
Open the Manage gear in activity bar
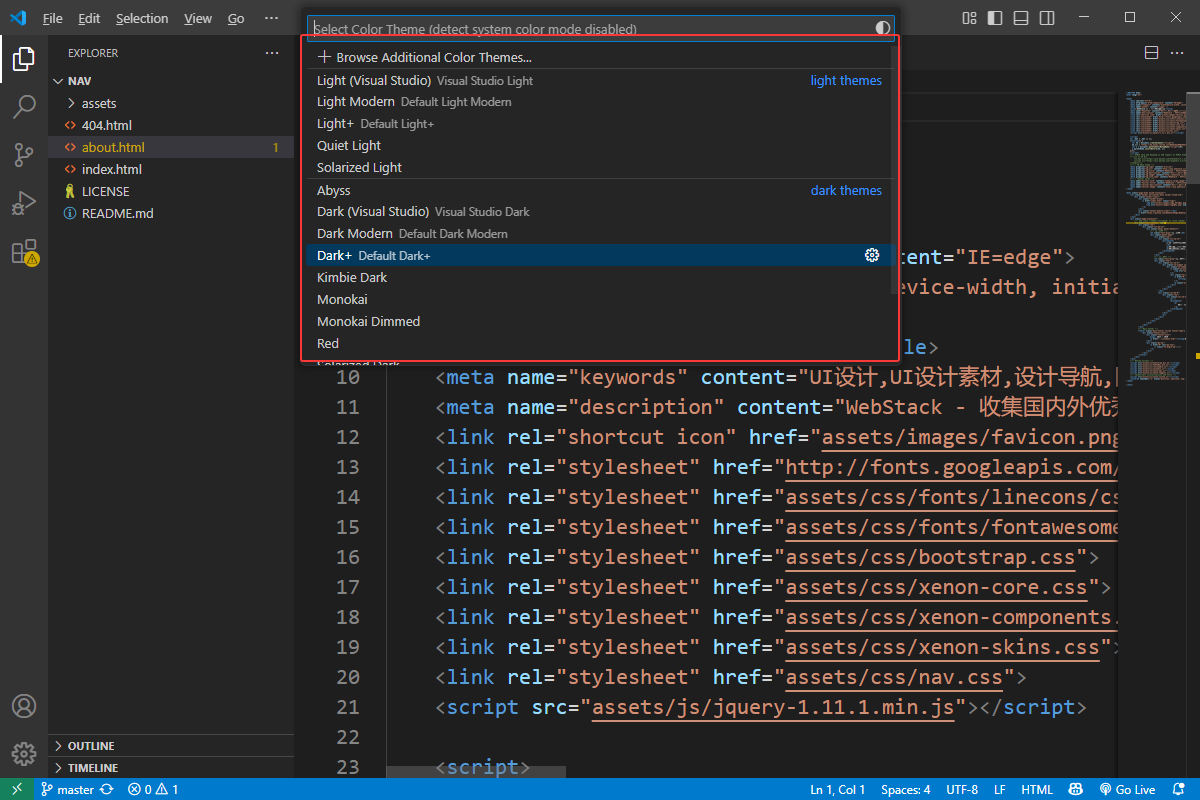tap(24, 753)
